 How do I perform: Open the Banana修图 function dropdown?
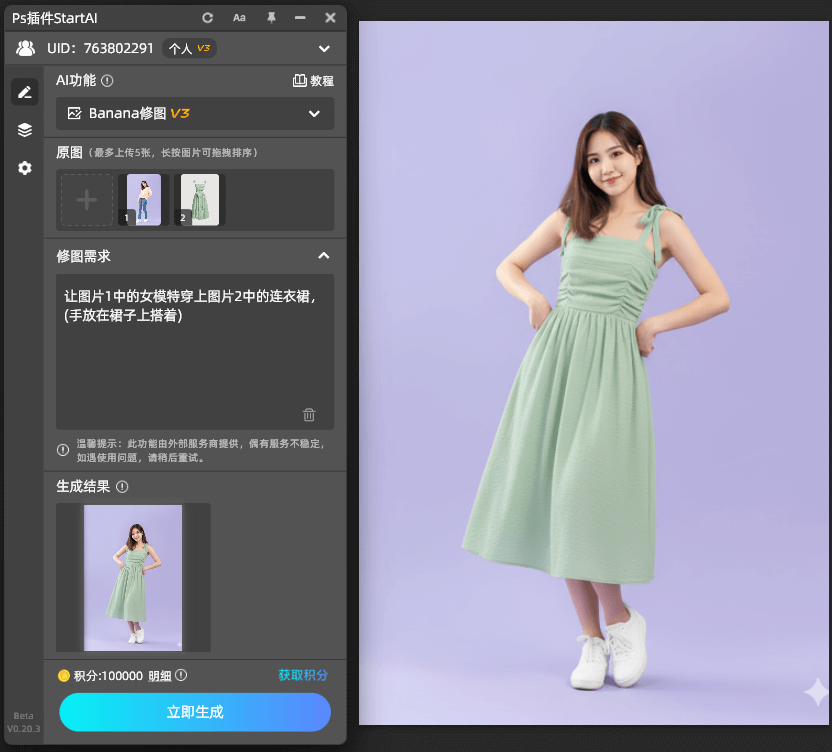point(195,114)
